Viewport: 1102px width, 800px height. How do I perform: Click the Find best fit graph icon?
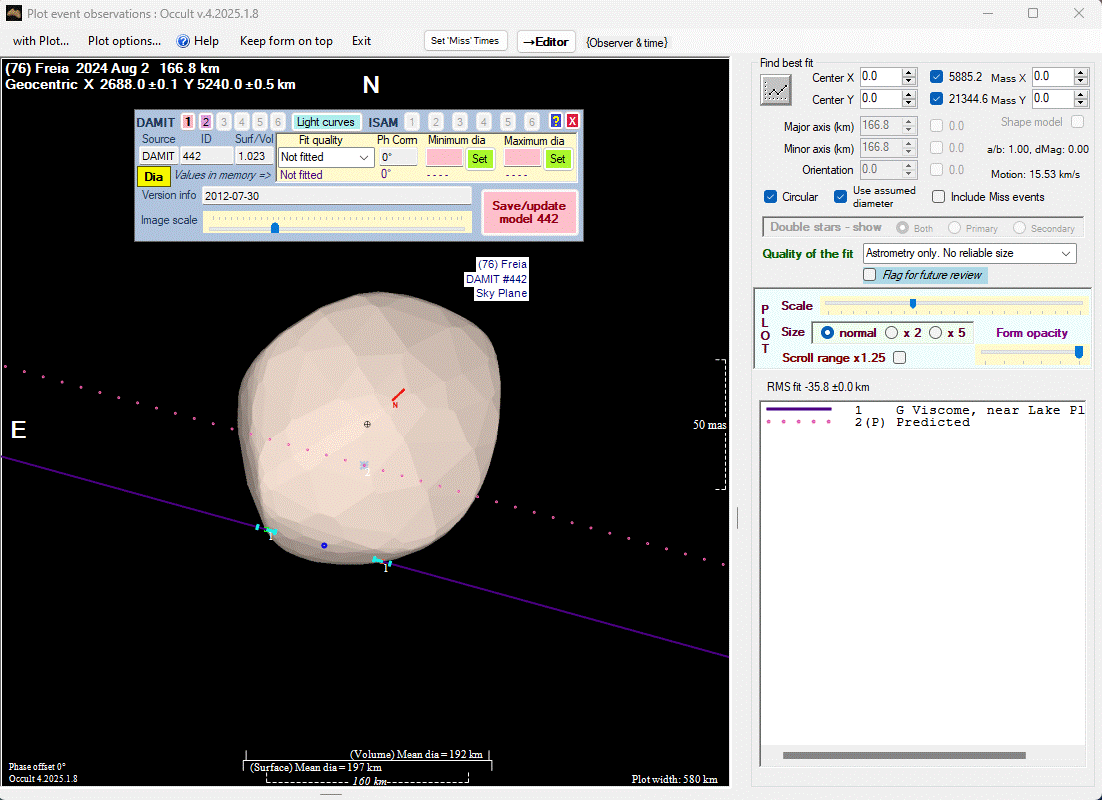[x=776, y=91]
